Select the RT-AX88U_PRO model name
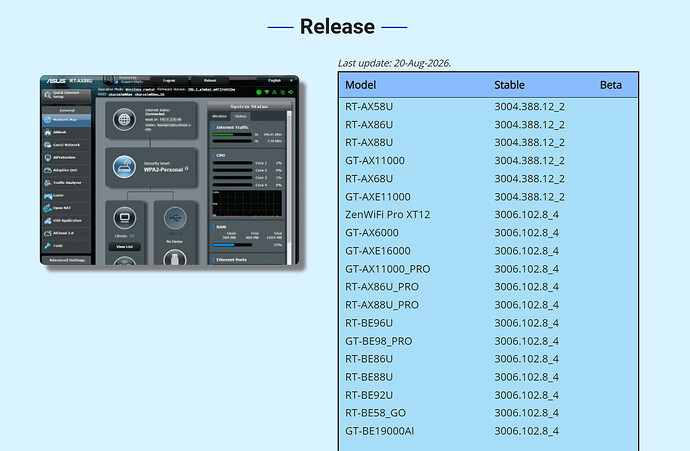 (x=382, y=305)
